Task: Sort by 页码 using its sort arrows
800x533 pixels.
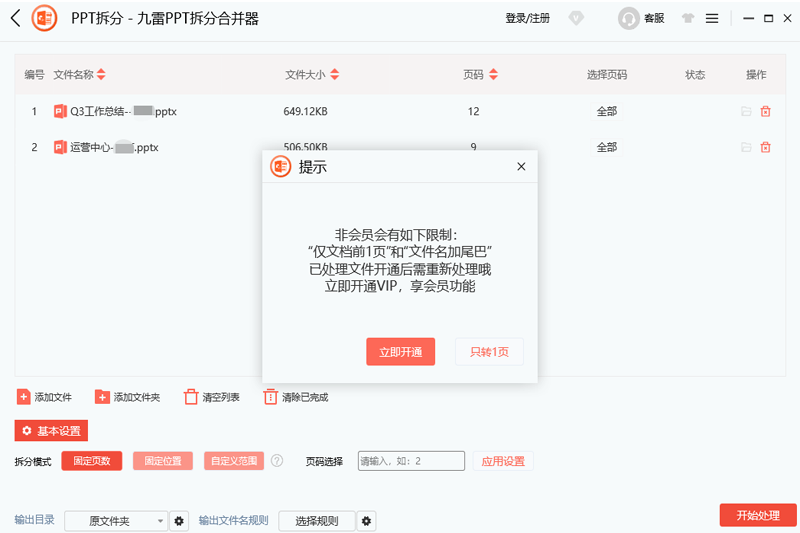Action: coord(493,74)
